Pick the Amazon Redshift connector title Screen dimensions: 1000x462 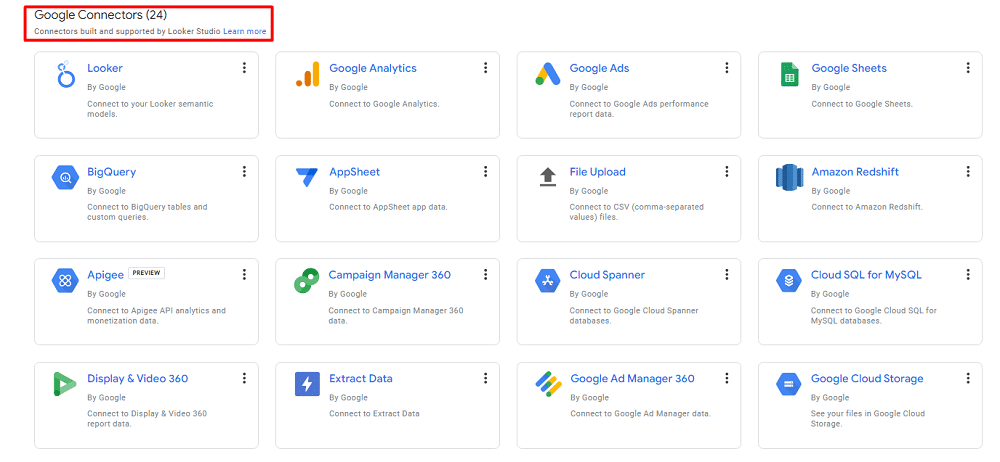(855, 172)
